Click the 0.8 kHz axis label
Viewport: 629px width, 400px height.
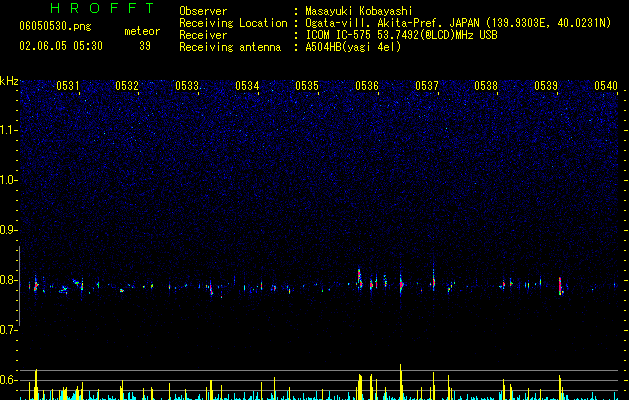[x=8, y=280]
